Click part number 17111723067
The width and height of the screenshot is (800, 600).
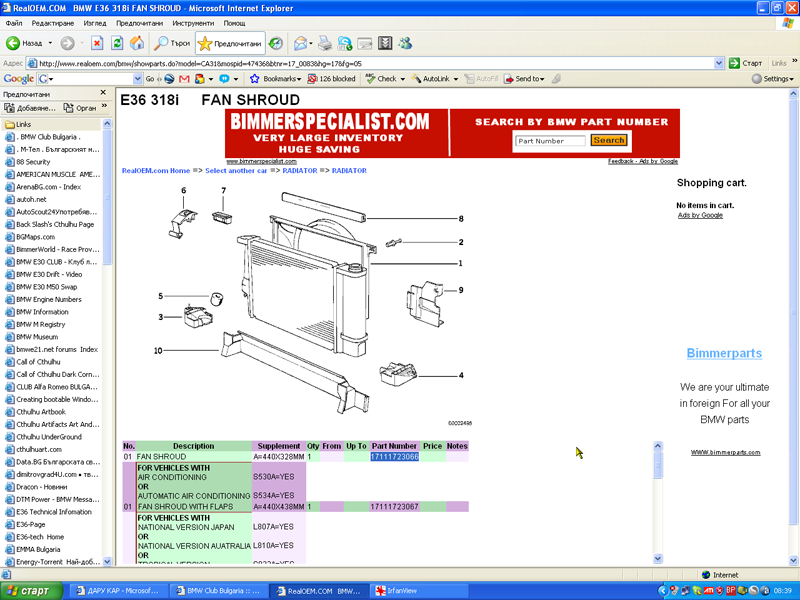pyautogui.click(x=394, y=507)
